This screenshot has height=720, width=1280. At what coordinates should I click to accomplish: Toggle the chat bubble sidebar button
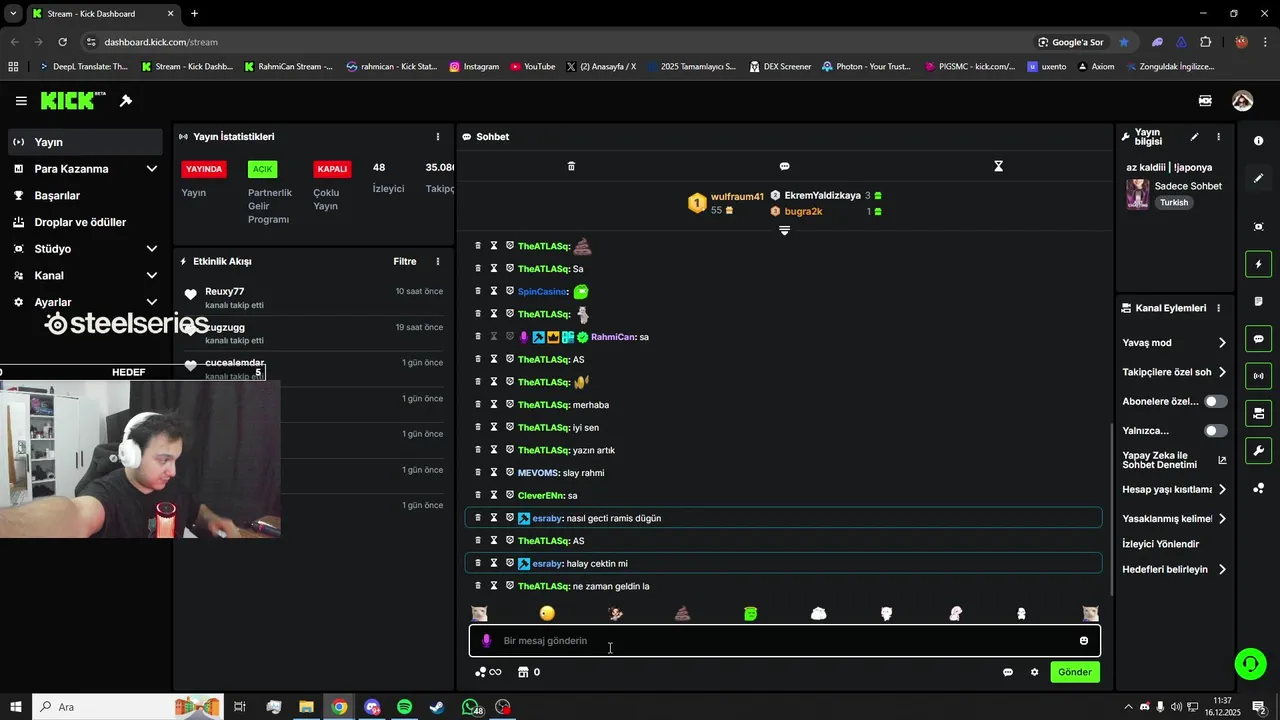1258,339
